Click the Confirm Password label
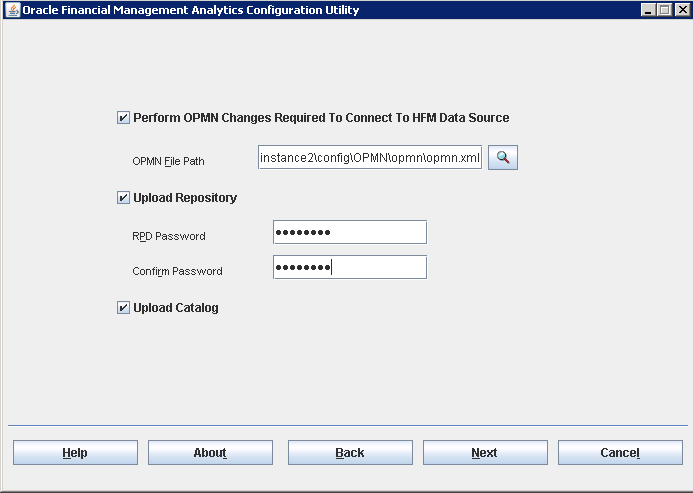Viewport: 693px width, 493px height. (x=177, y=271)
